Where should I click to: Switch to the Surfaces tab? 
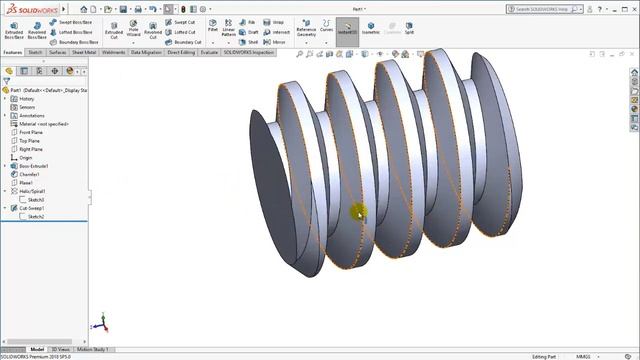tap(58, 52)
